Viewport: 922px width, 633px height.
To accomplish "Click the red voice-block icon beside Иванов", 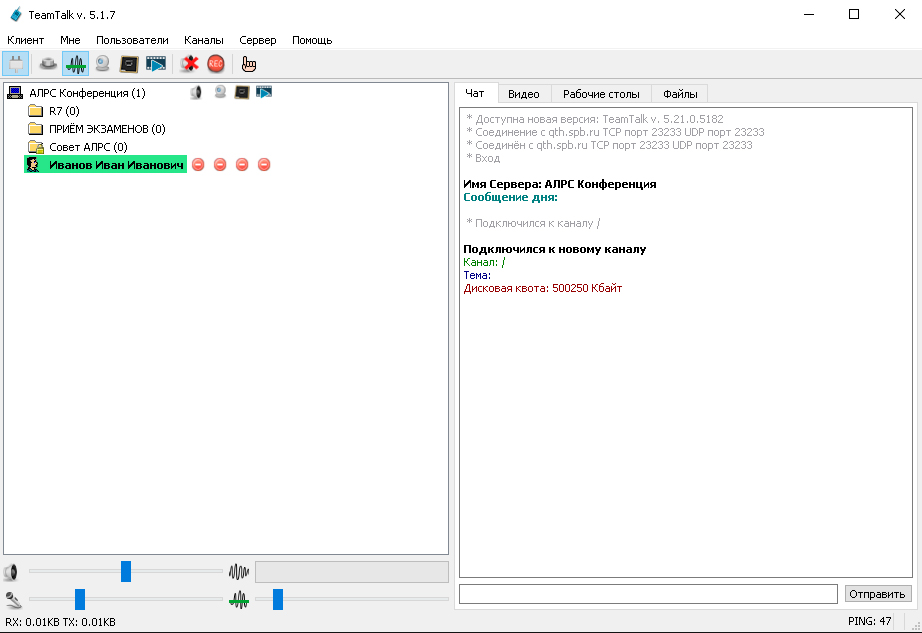I will [198, 165].
